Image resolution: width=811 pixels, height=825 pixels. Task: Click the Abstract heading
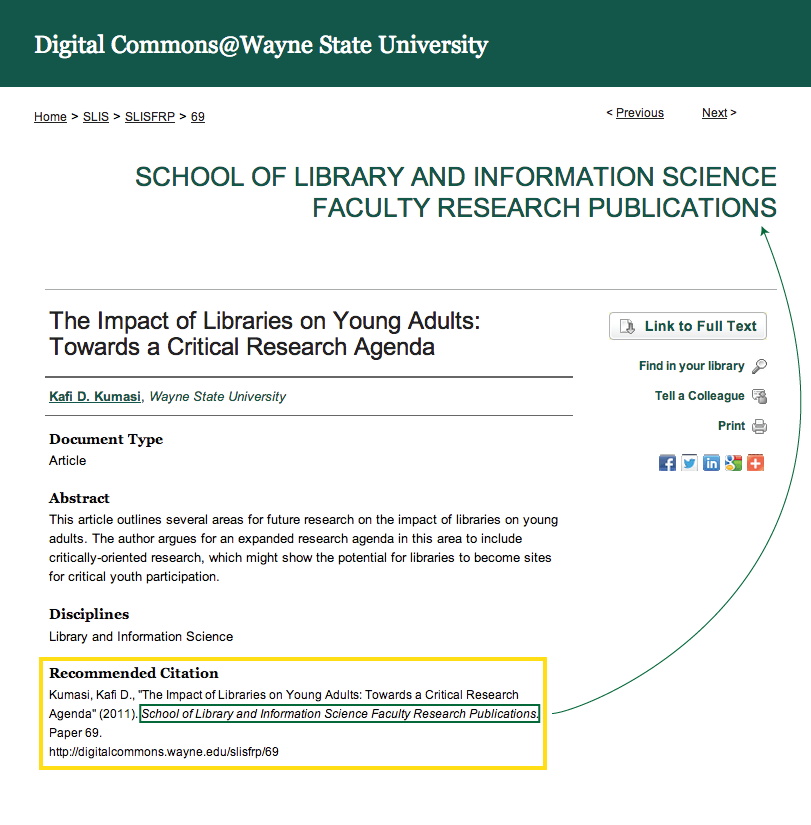[79, 498]
